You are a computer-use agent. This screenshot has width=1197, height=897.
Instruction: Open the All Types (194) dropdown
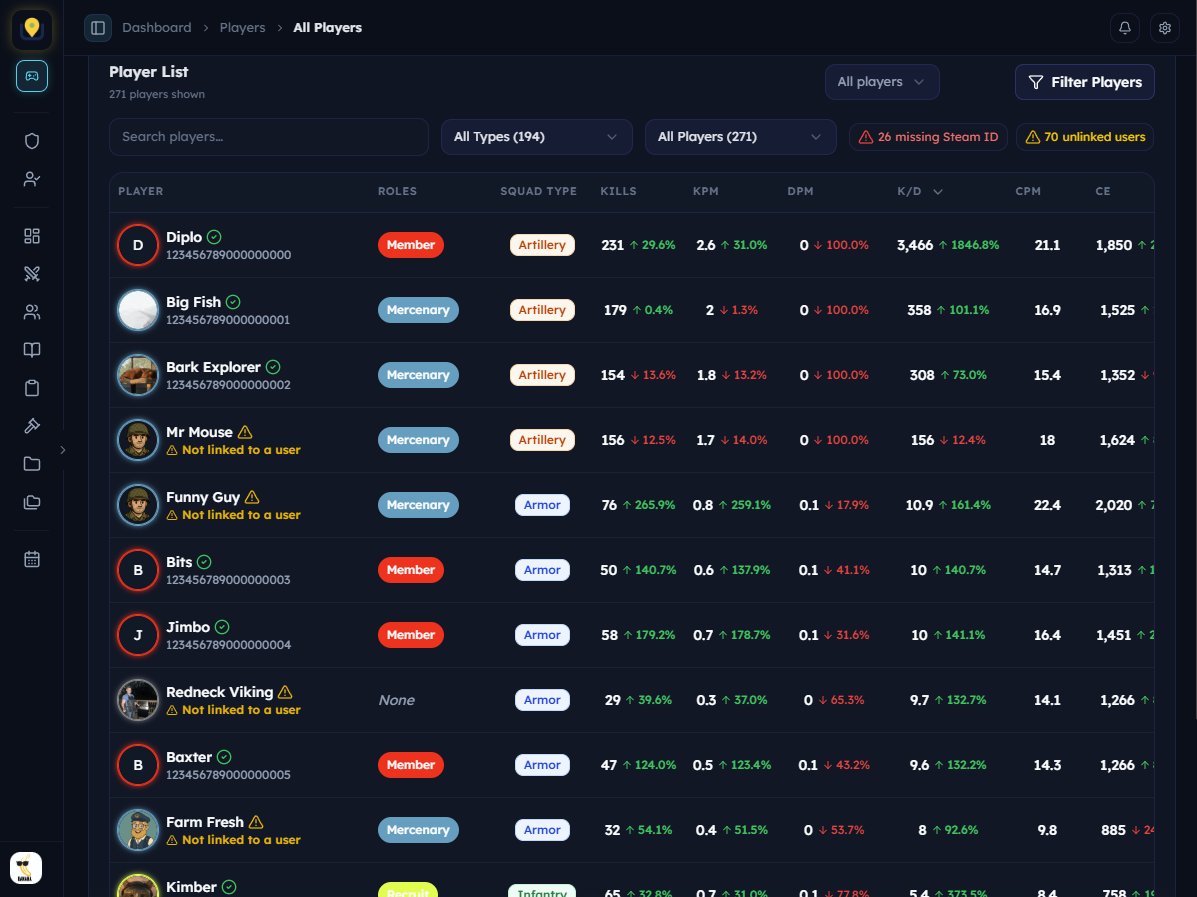[x=536, y=137]
